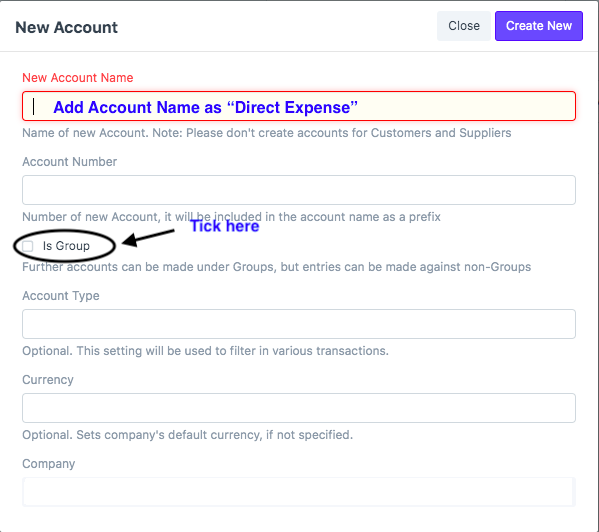Click the Groups and non-Groups description
The height and width of the screenshot is (532, 599).
[277, 267]
